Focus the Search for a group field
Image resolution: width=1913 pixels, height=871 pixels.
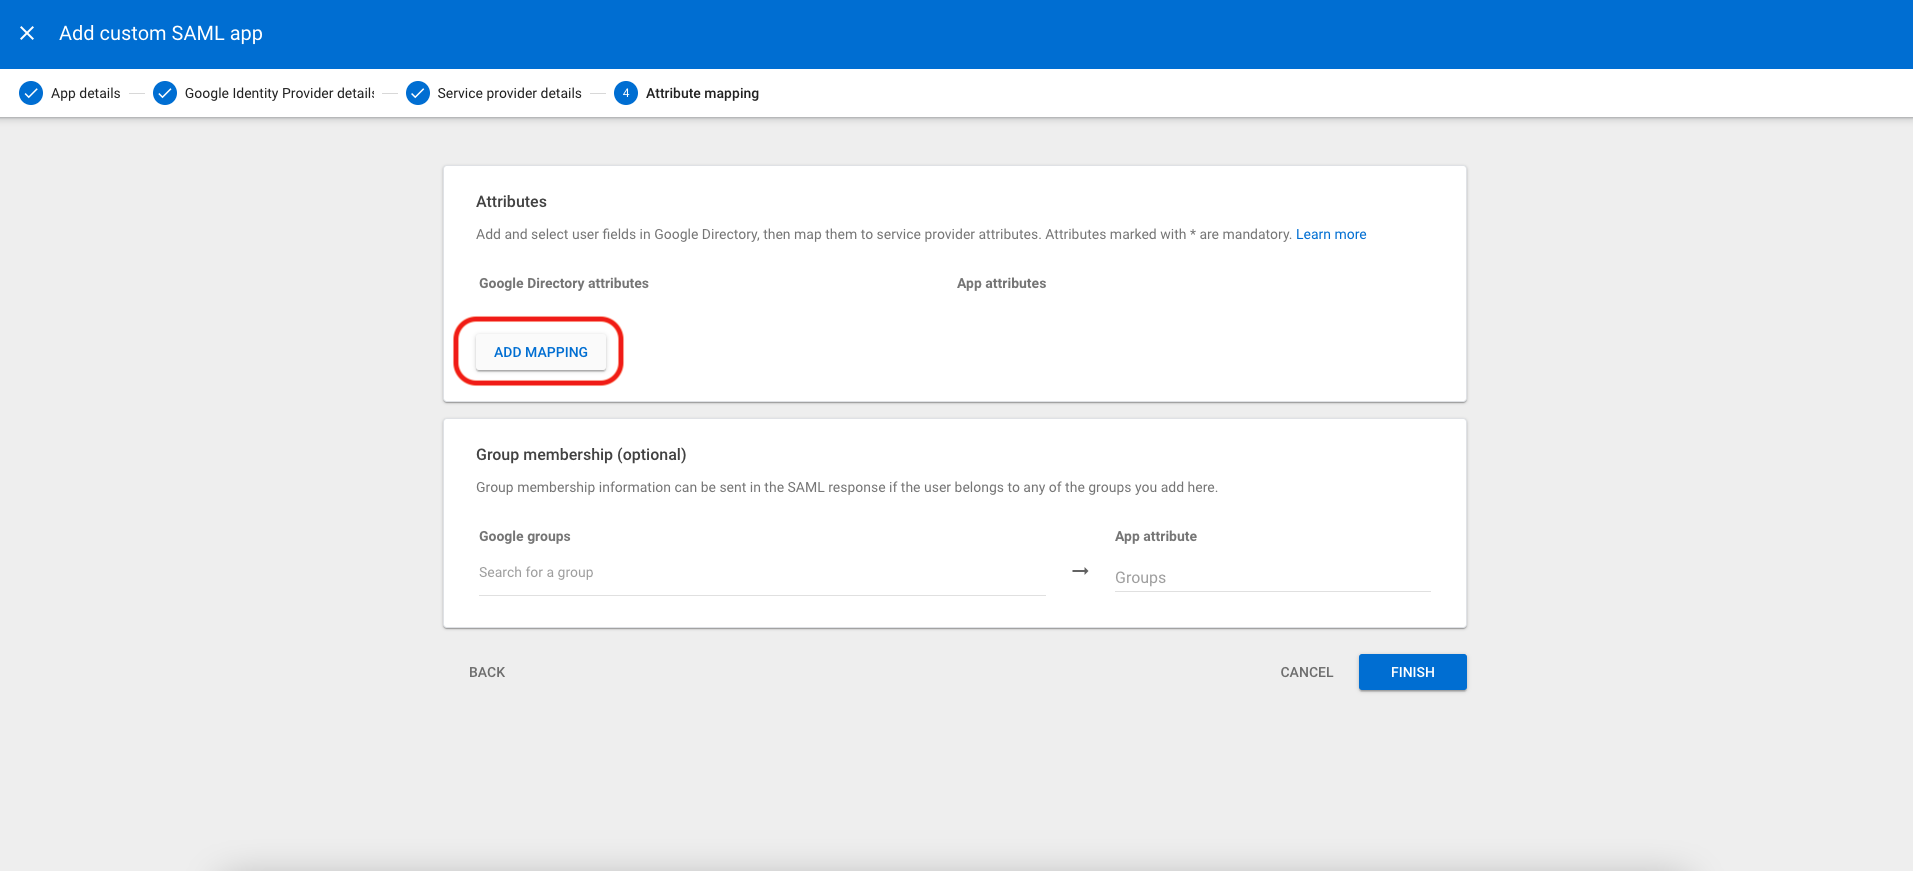(761, 573)
